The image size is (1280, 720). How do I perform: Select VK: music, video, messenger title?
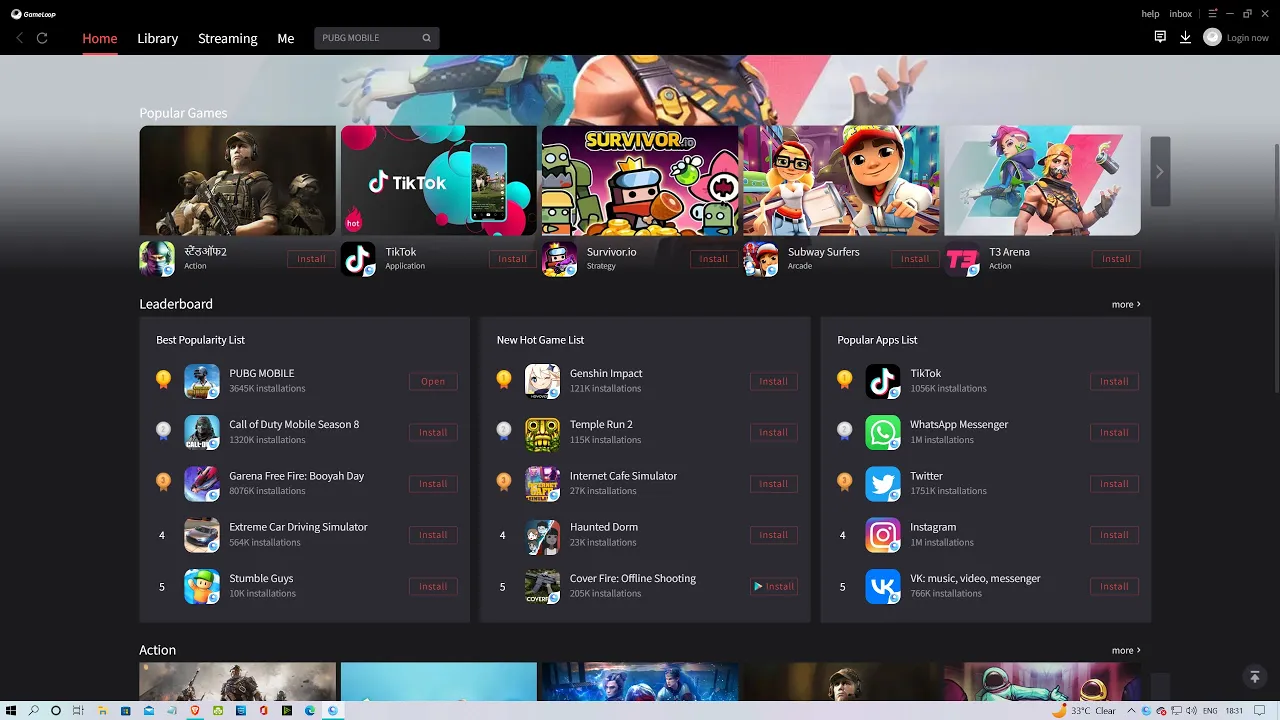pyautogui.click(x=975, y=578)
